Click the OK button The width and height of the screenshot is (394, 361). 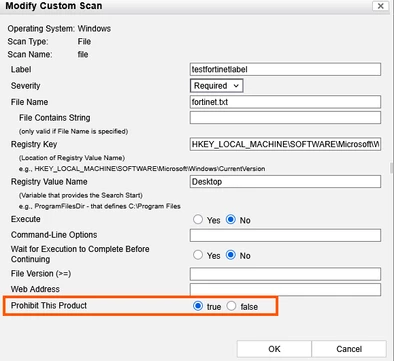tap(274, 349)
